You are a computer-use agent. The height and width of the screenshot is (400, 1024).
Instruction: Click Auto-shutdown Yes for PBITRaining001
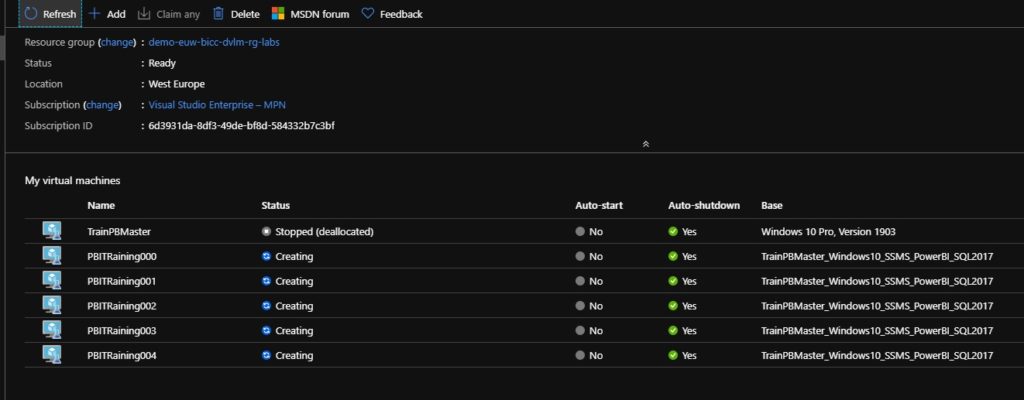[x=682, y=281]
